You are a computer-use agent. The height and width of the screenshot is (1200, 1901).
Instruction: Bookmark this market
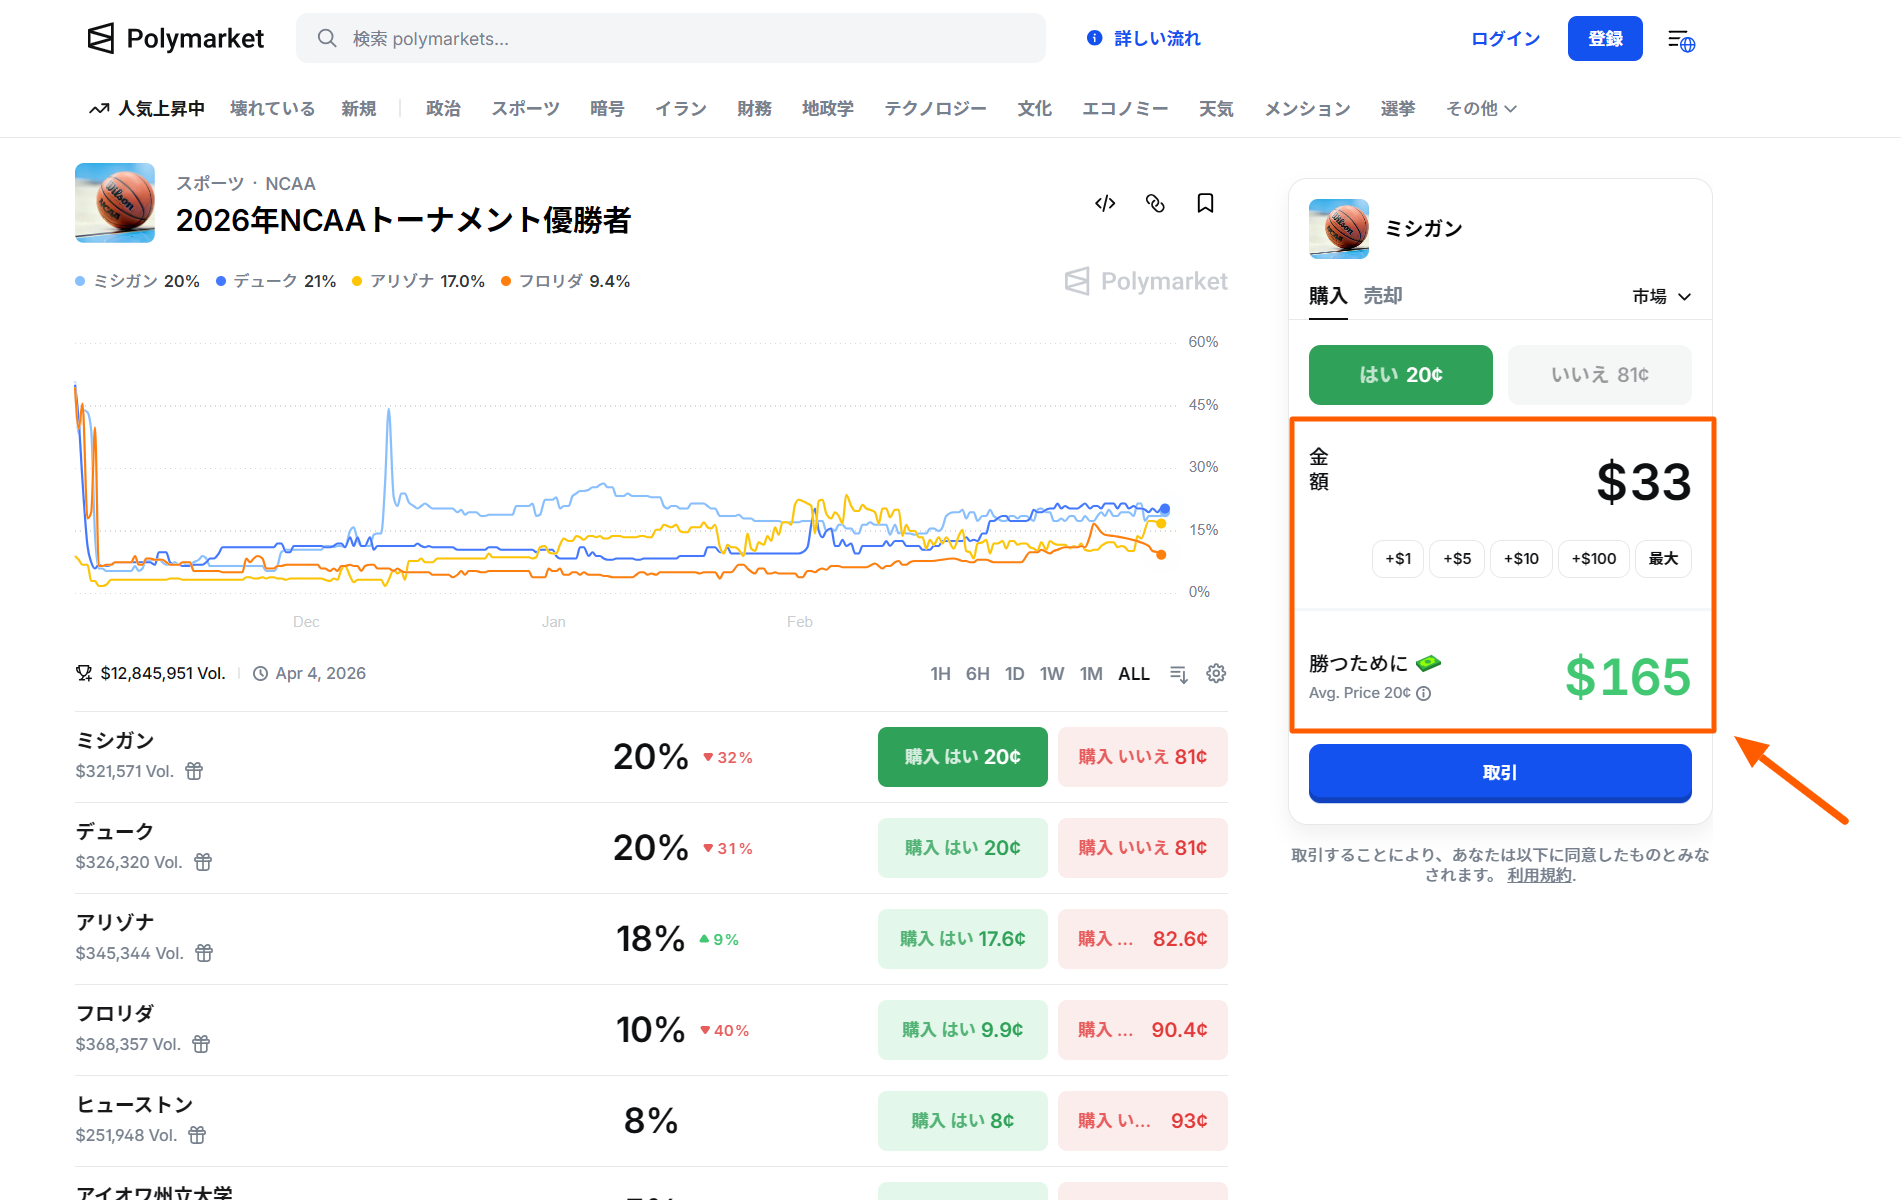click(1204, 203)
